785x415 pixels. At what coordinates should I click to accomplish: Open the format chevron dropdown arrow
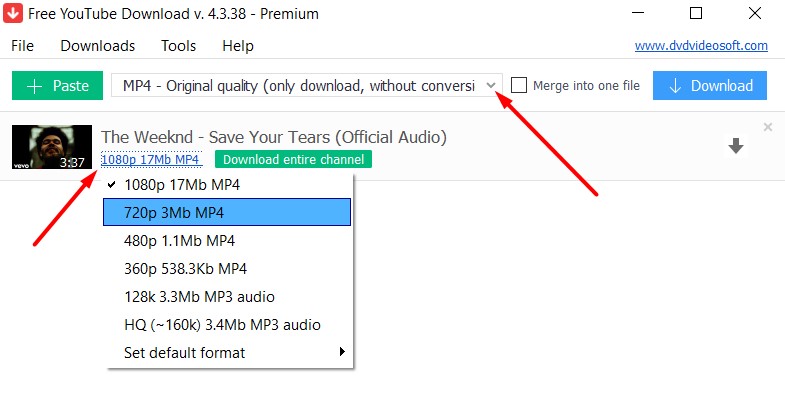(491, 86)
